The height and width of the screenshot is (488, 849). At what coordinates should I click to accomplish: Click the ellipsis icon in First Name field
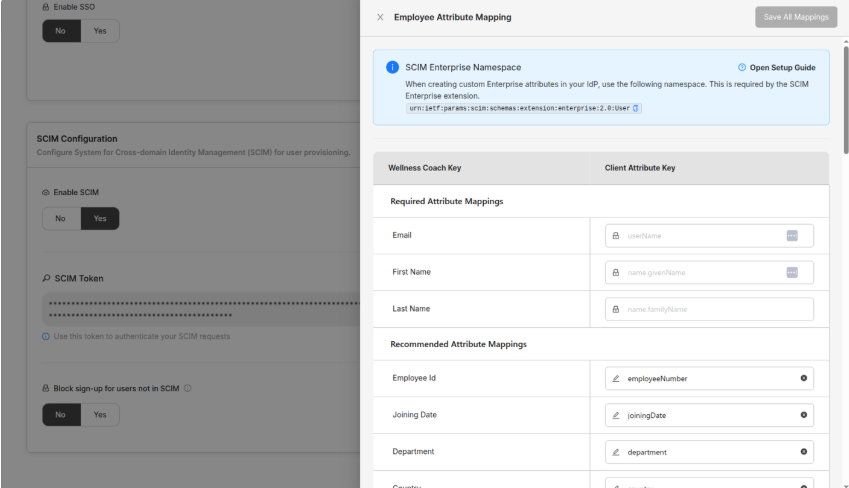tap(792, 272)
